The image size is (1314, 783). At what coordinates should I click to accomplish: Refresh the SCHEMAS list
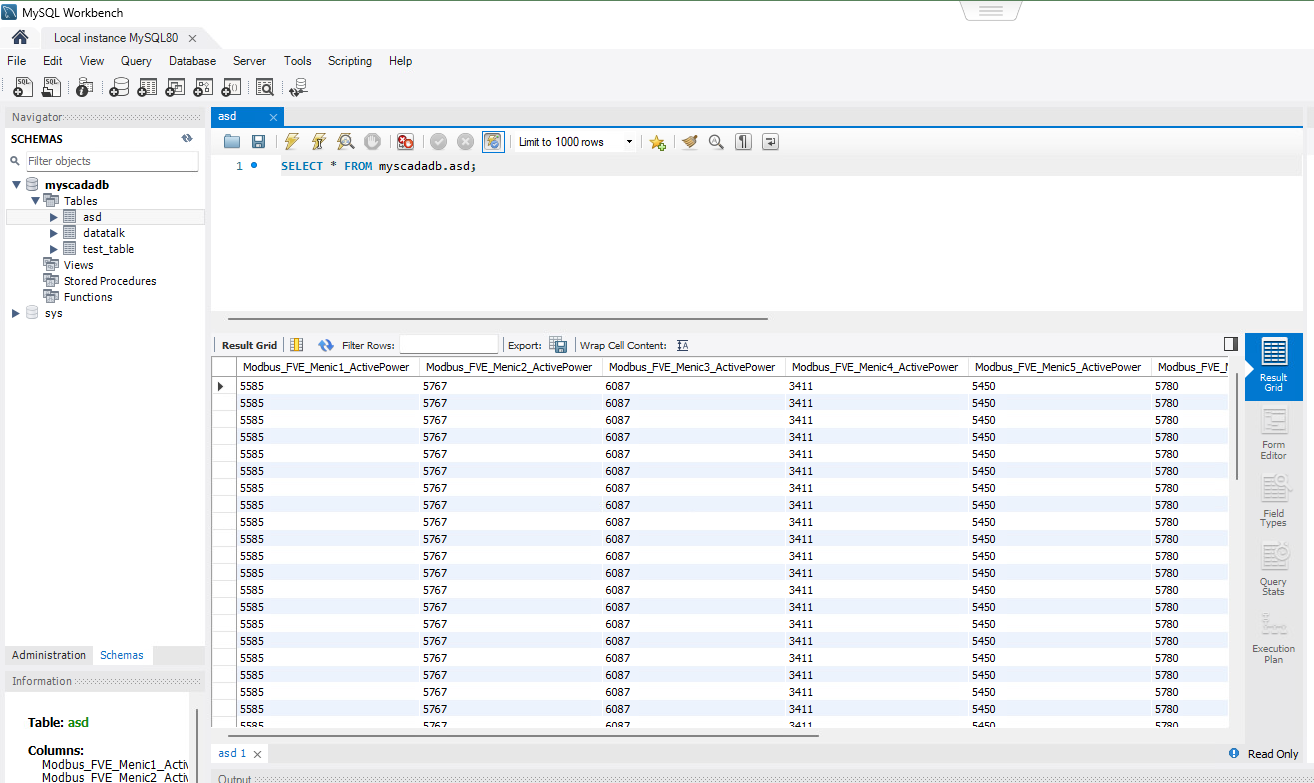click(186, 139)
